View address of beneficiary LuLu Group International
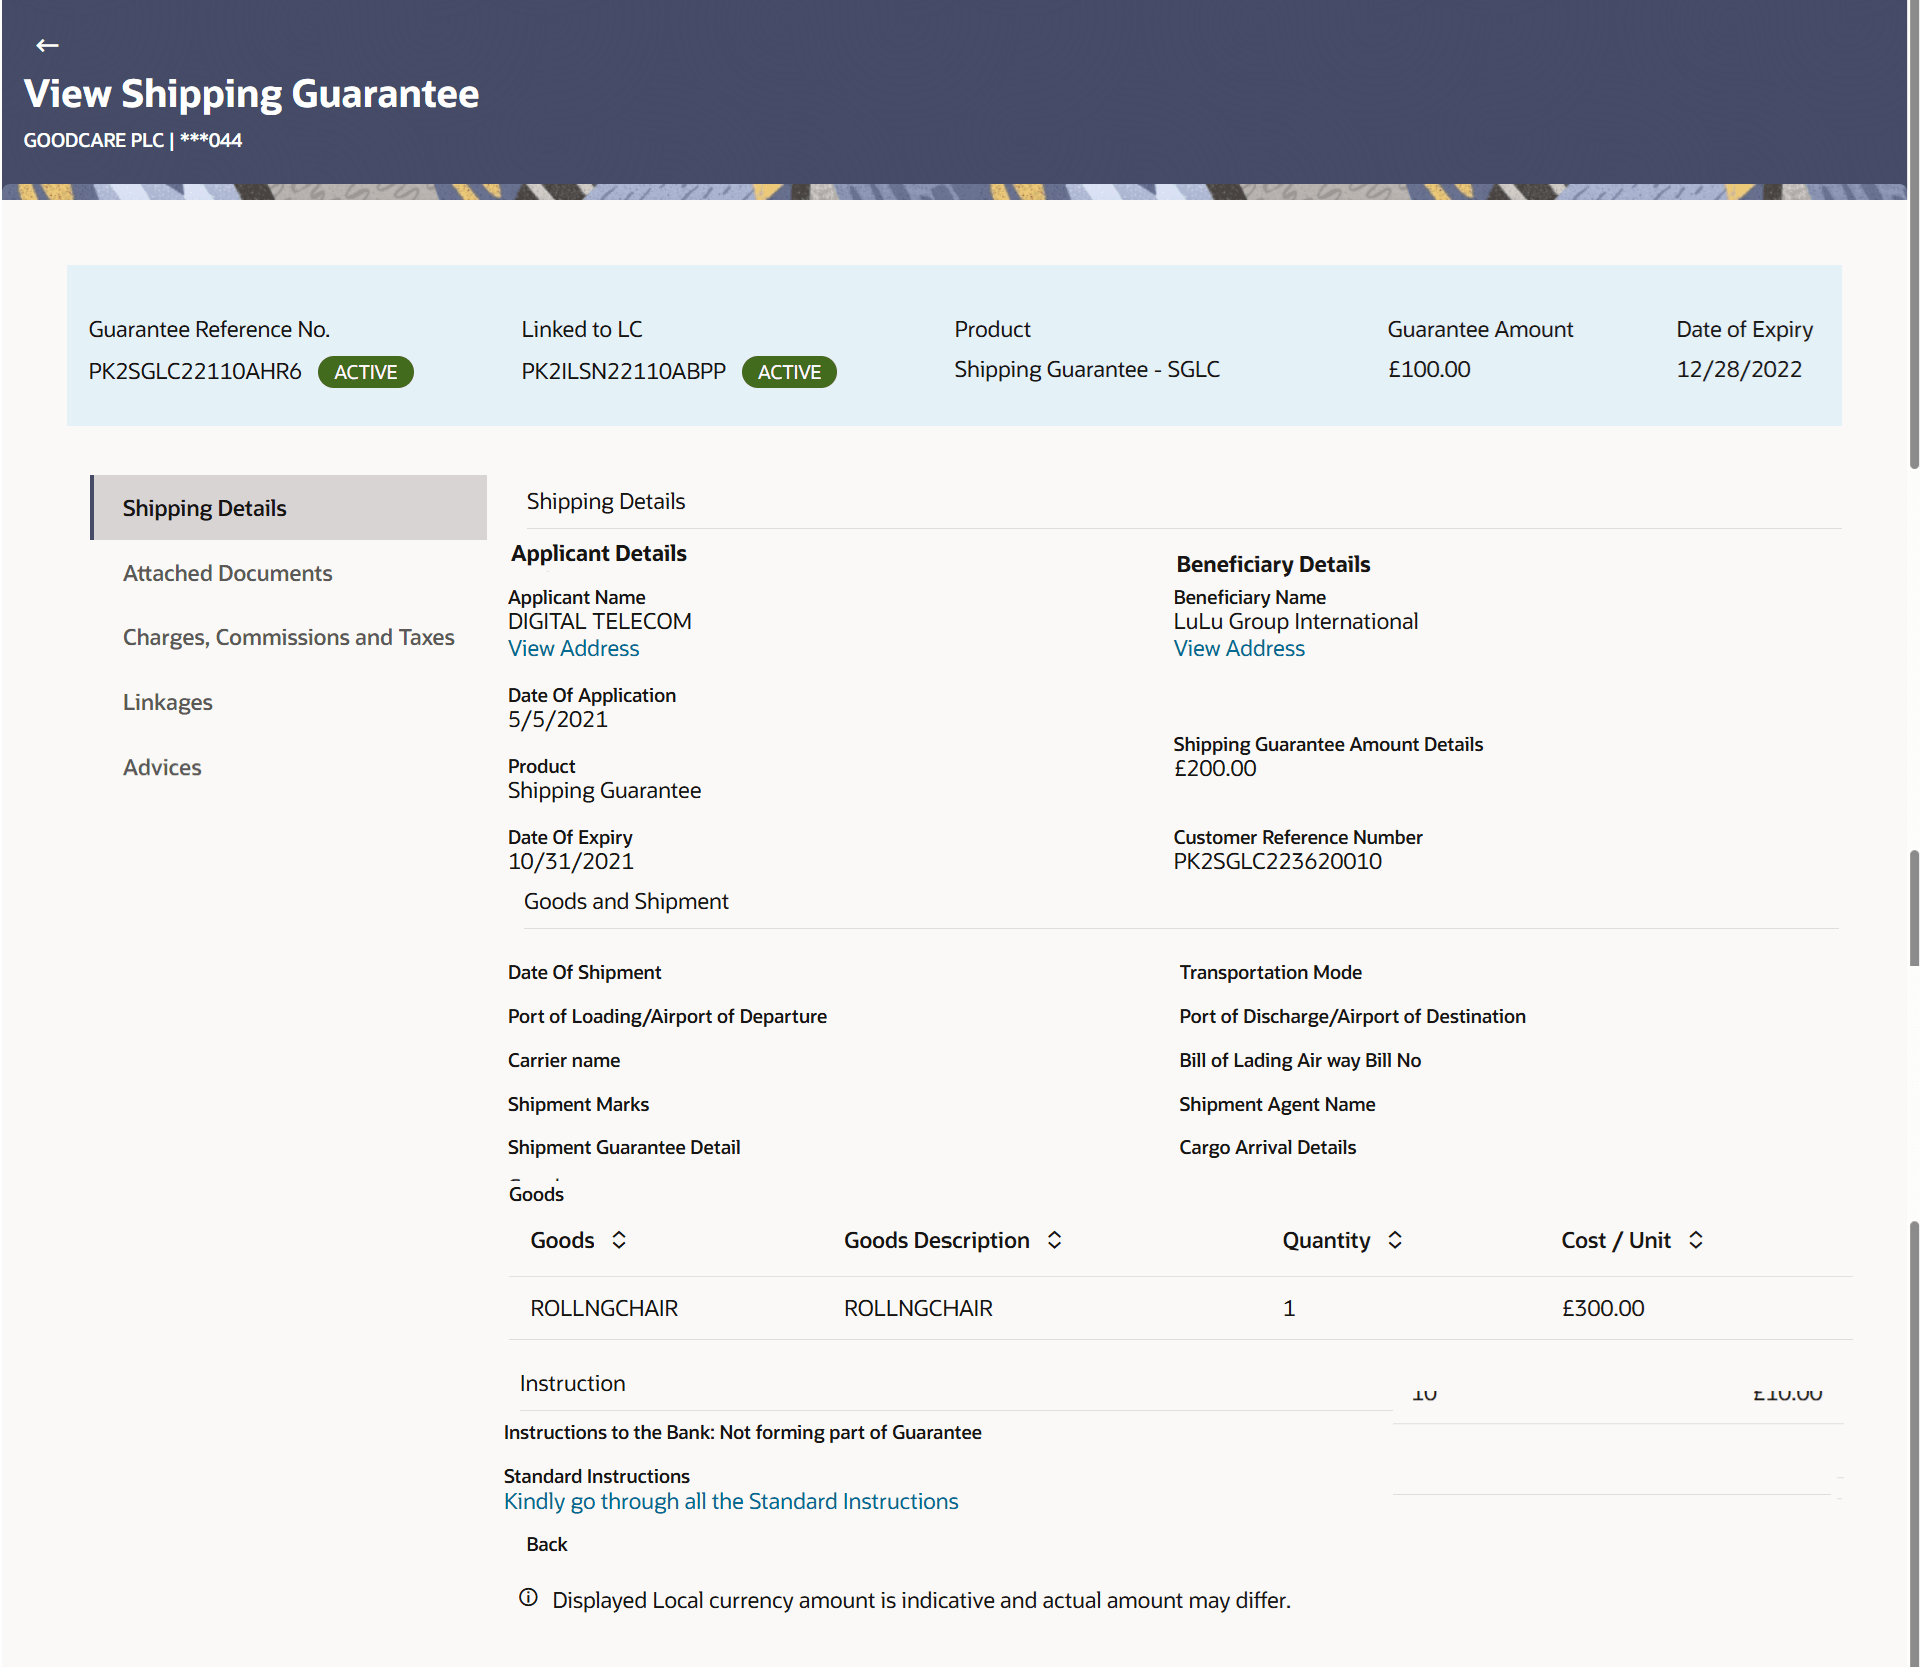This screenshot has width=1920, height=1667. point(1238,648)
